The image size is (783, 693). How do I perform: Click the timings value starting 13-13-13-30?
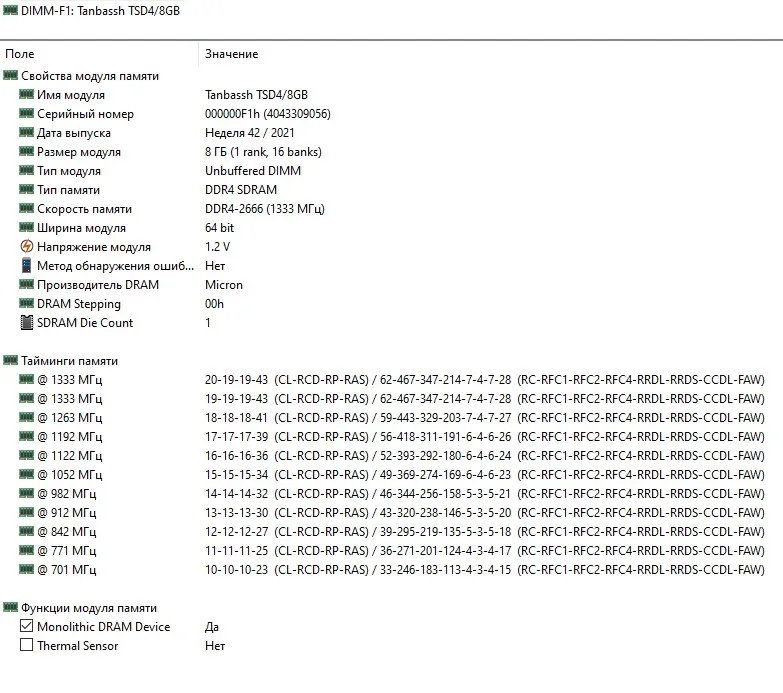point(484,513)
